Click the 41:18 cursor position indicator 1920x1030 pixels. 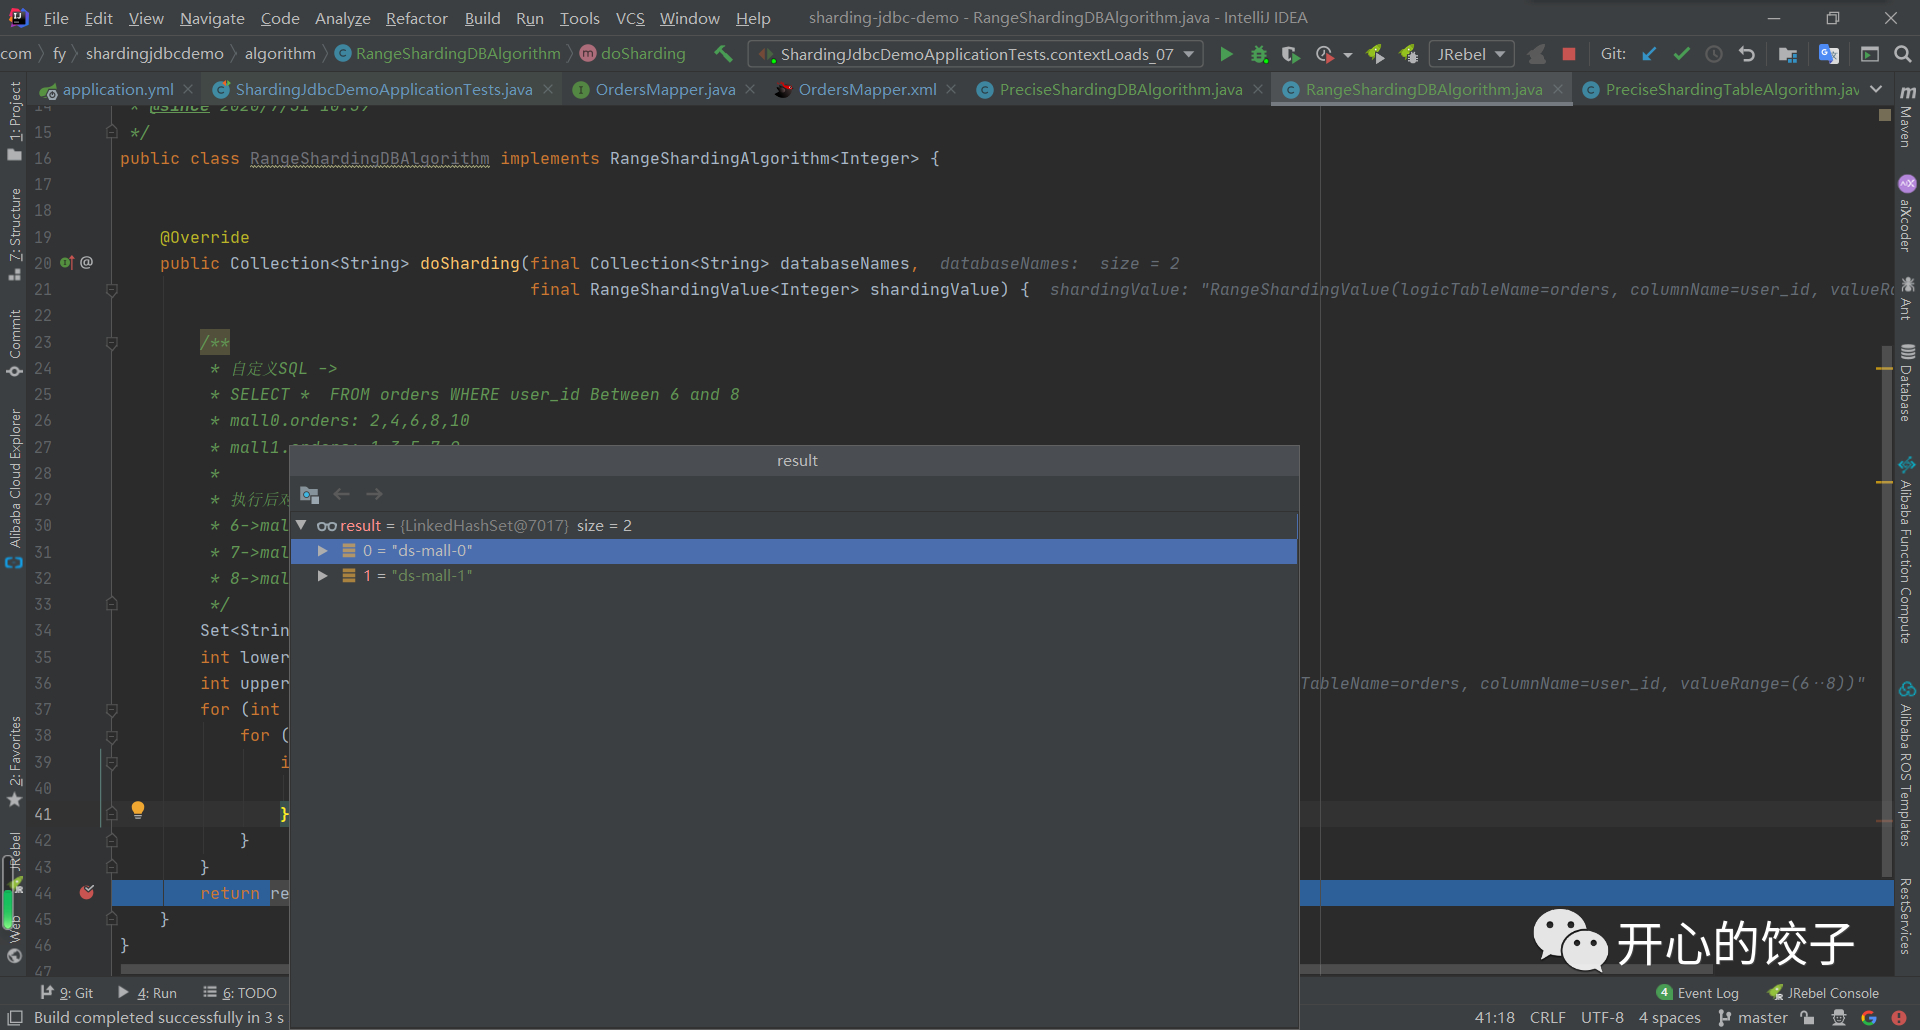tap(1494, 1018)
